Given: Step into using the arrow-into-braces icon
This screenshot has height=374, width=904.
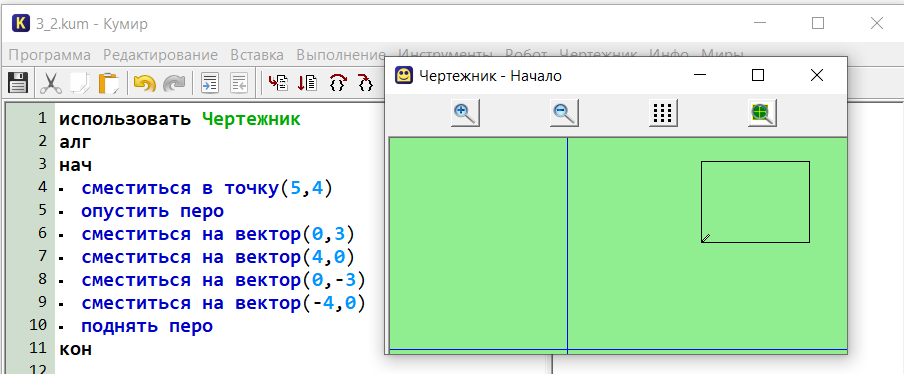Looking at the screenshot, I should [x=366, y=84].
